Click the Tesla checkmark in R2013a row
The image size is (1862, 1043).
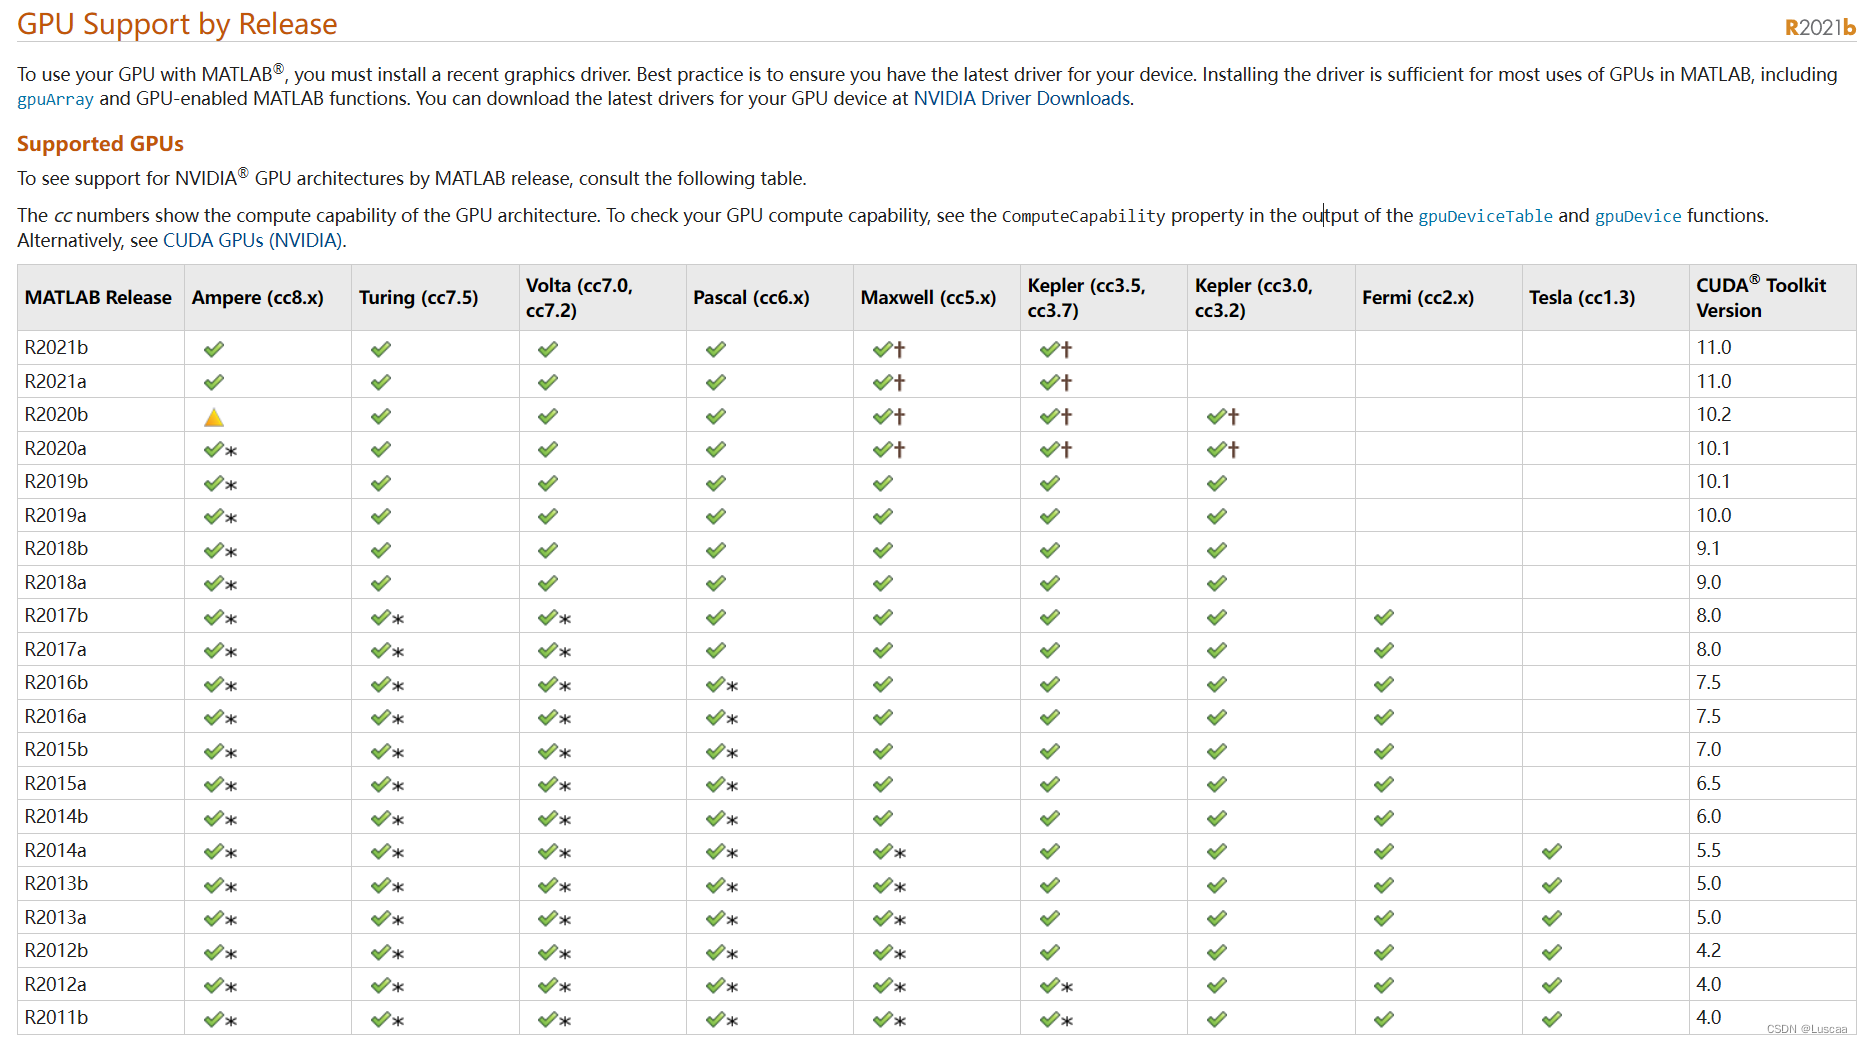coord(1552,919)
